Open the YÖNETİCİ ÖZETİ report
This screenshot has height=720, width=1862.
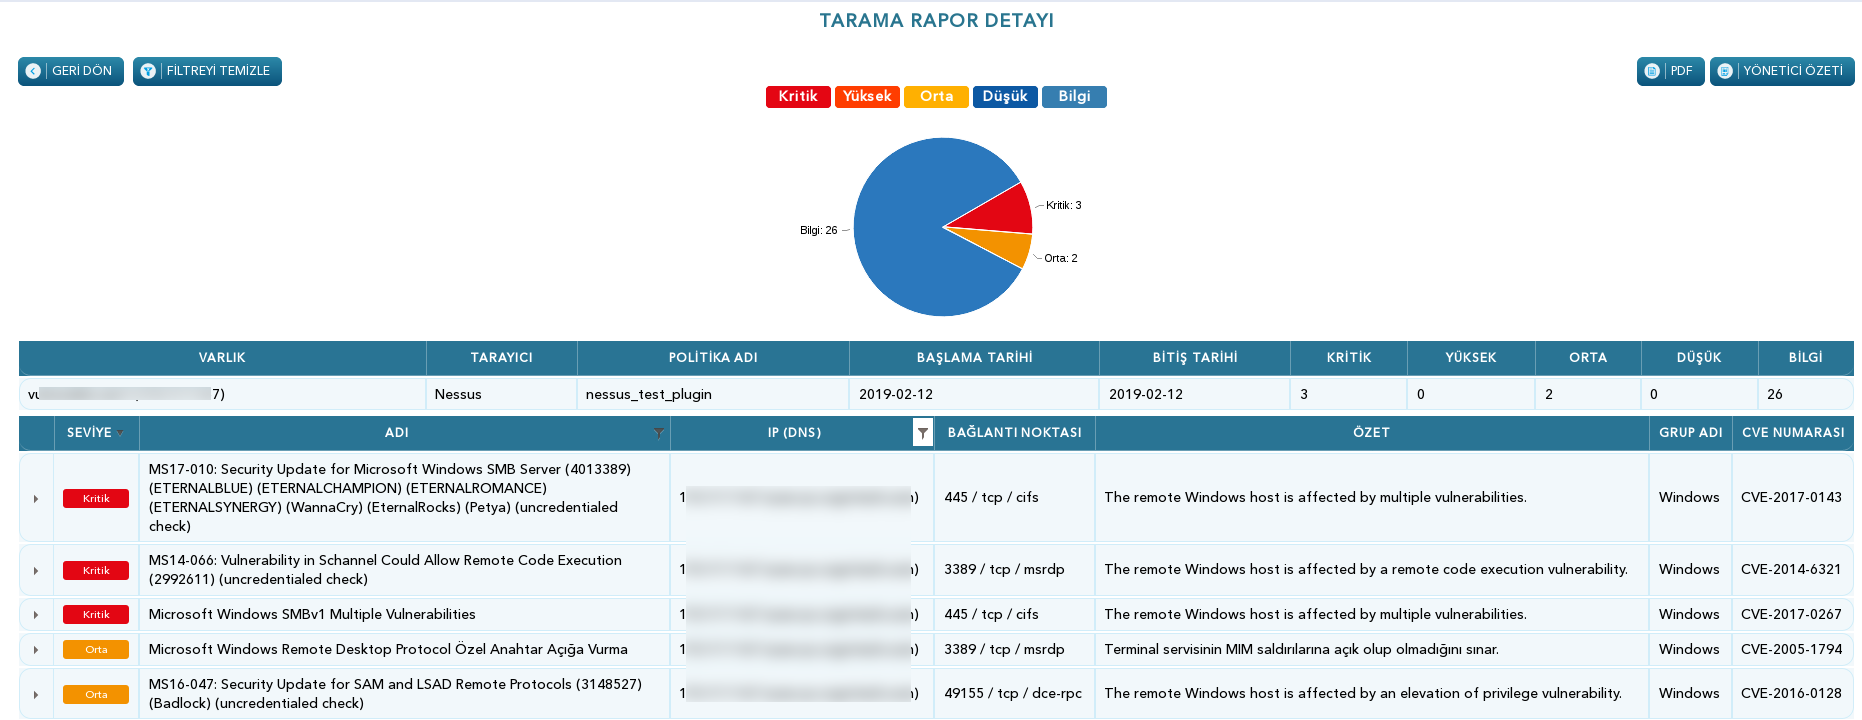coord(1782,71)
